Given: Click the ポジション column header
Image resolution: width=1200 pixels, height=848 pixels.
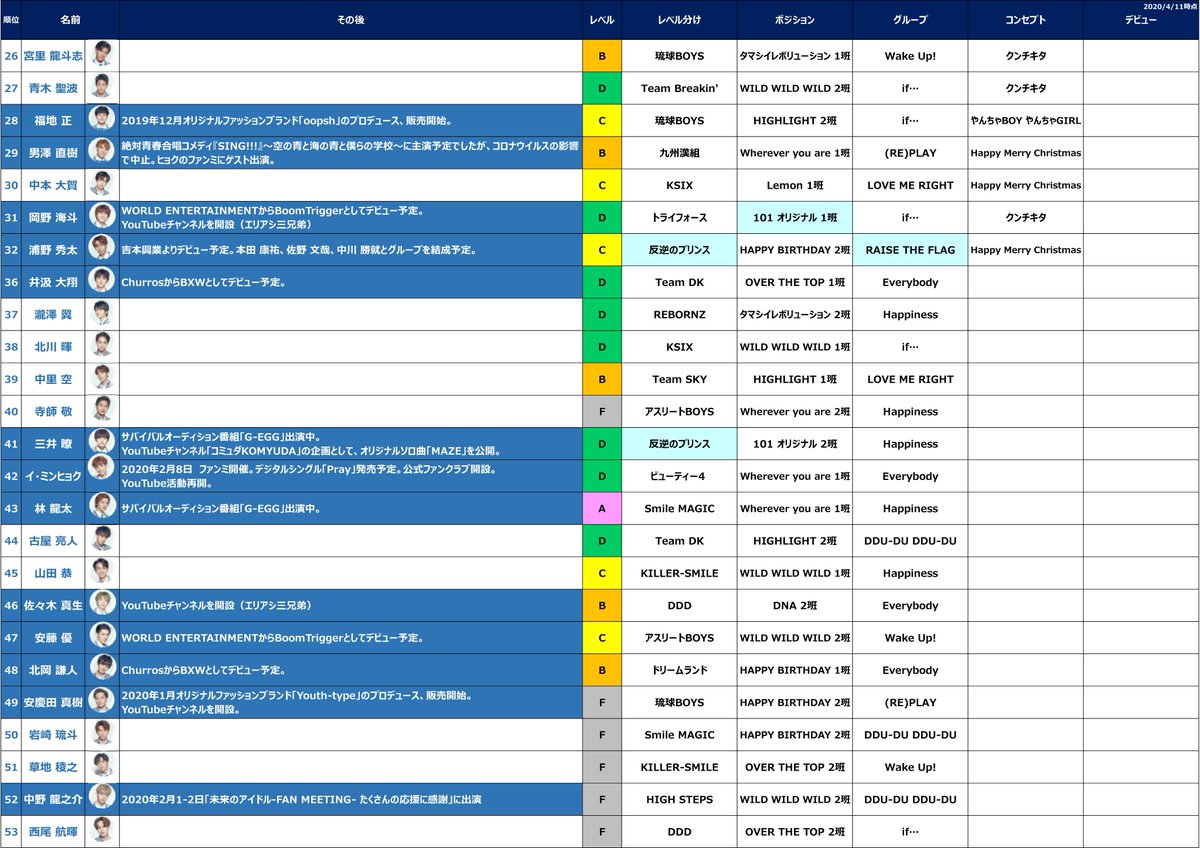Looking at the screenshot, I should point(795,20).
